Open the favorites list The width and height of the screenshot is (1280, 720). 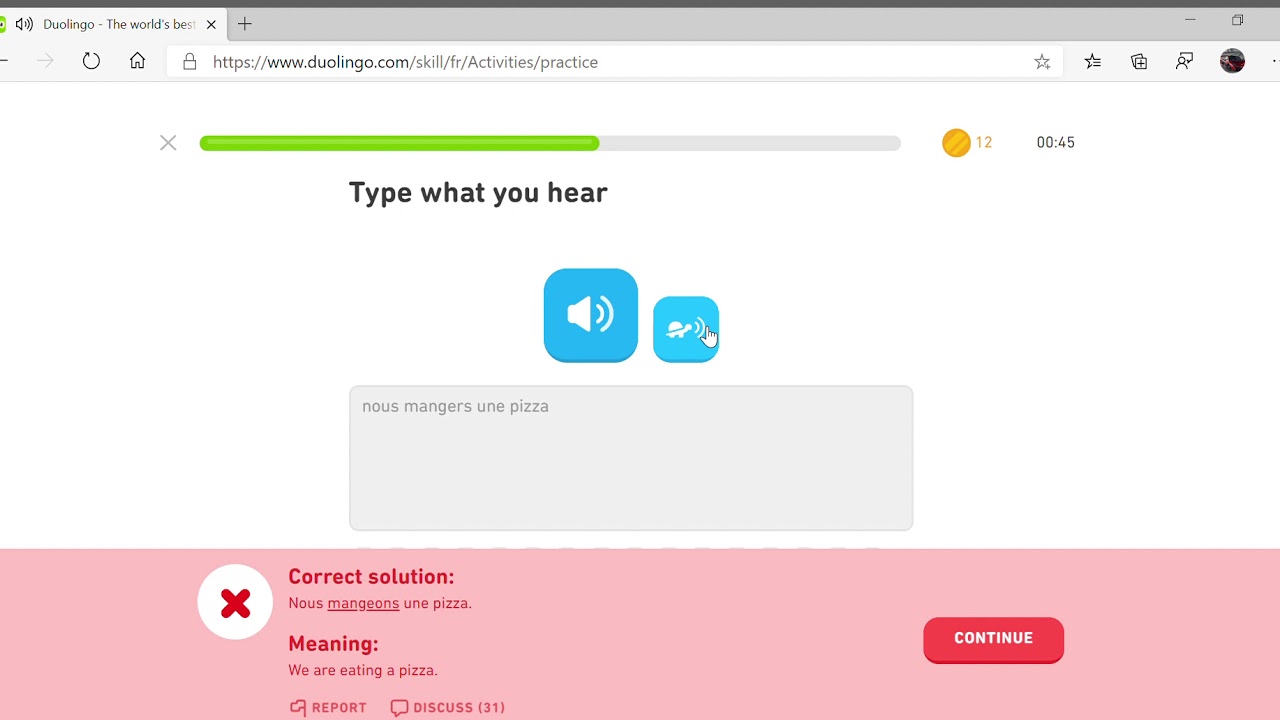pyautogui.click(x=1092, y=62)
